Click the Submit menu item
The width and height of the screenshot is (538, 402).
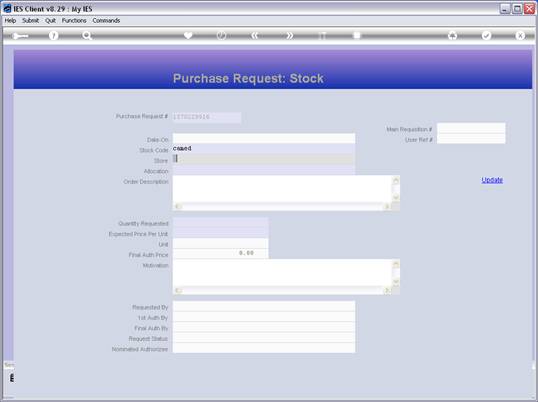click(31, 21)
